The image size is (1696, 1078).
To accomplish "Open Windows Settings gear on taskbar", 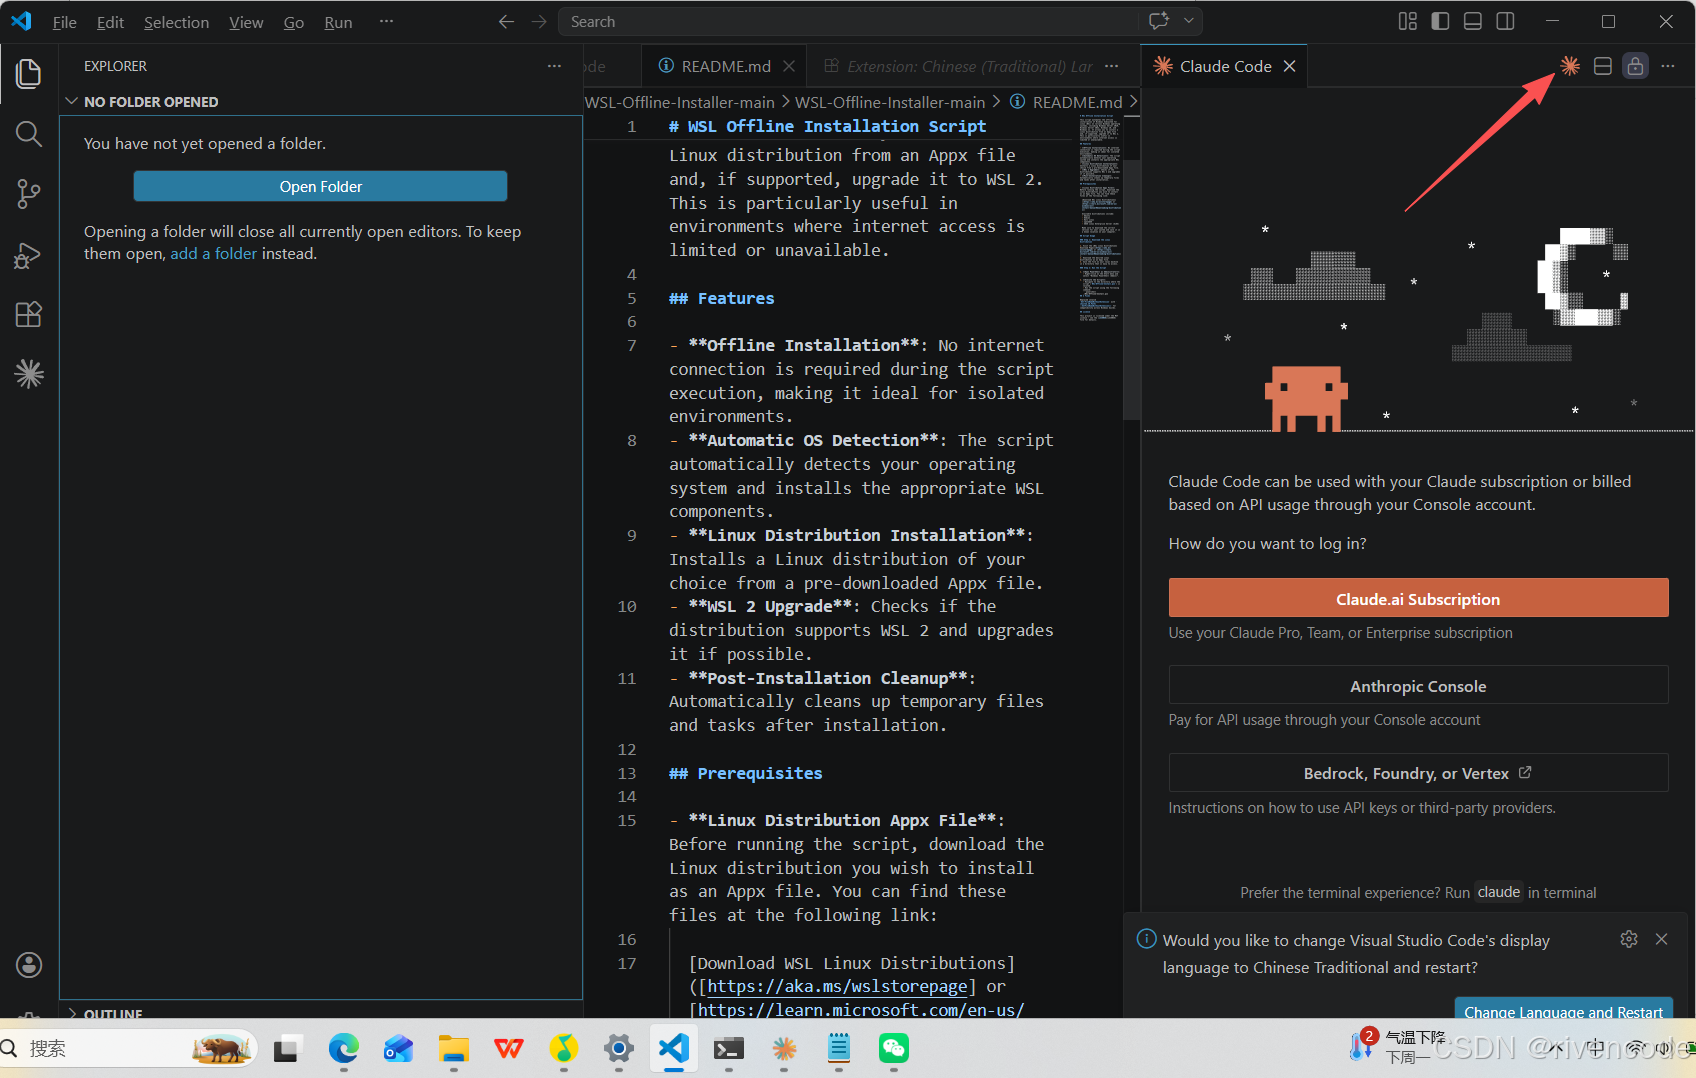I will 618,1048.
